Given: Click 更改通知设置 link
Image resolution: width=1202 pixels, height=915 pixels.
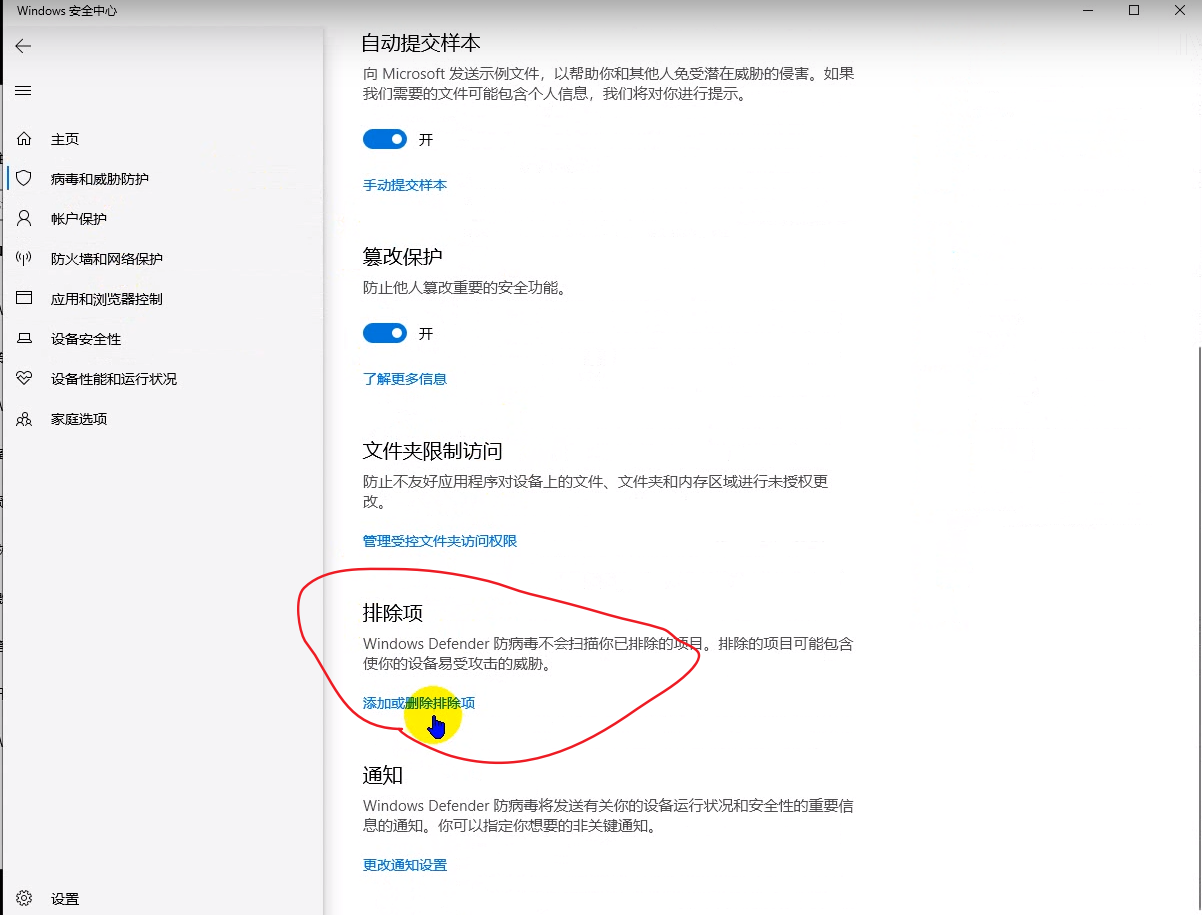Looking at the screenshot, I should [x=405, y=865].
